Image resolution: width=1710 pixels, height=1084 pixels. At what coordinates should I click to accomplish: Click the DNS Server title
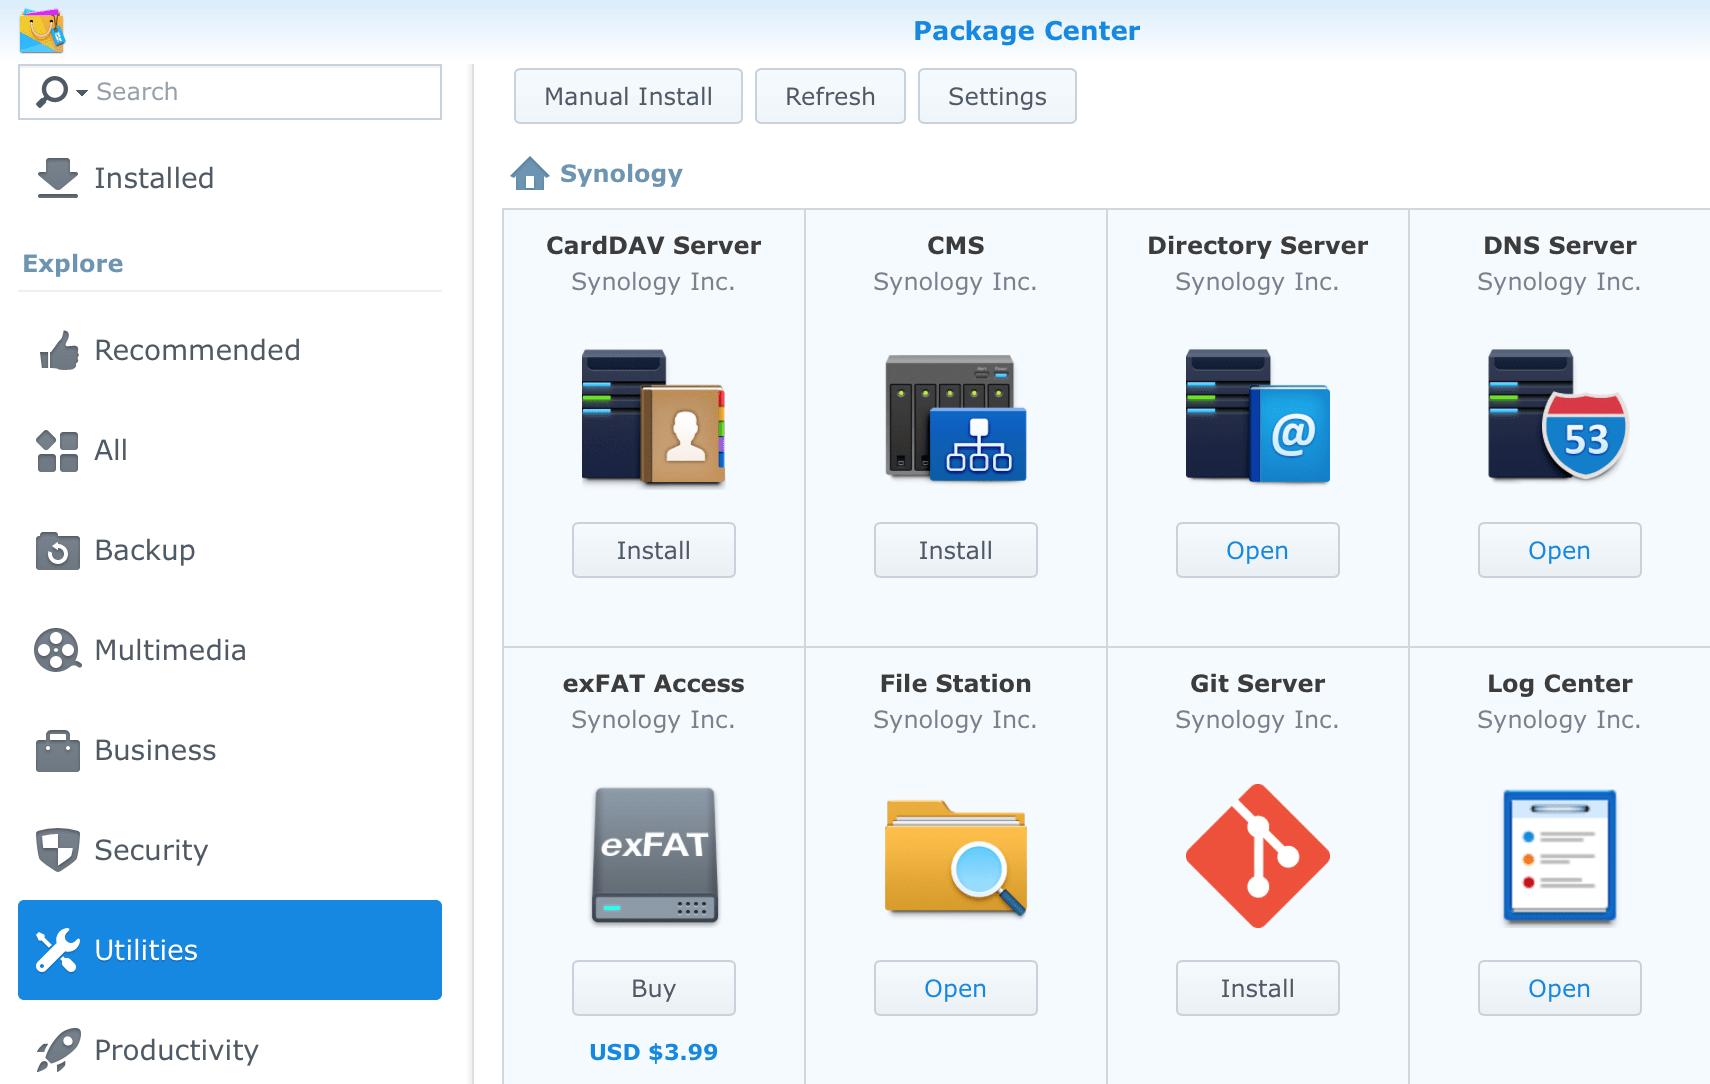[1560, 245]
